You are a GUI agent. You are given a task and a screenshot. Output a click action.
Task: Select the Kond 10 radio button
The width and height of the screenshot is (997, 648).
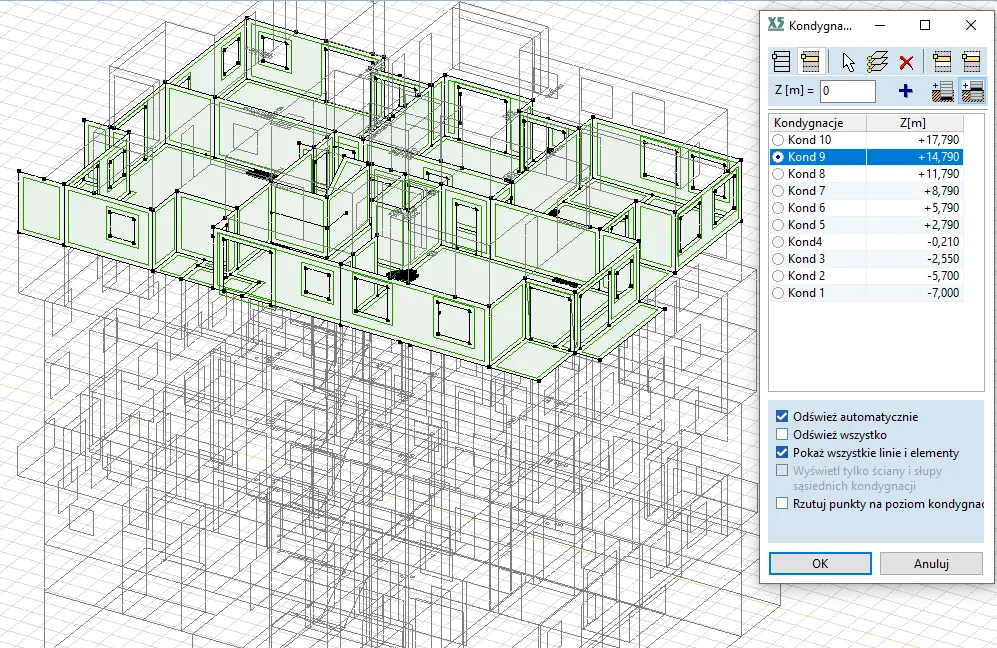[x=779, y=140]
